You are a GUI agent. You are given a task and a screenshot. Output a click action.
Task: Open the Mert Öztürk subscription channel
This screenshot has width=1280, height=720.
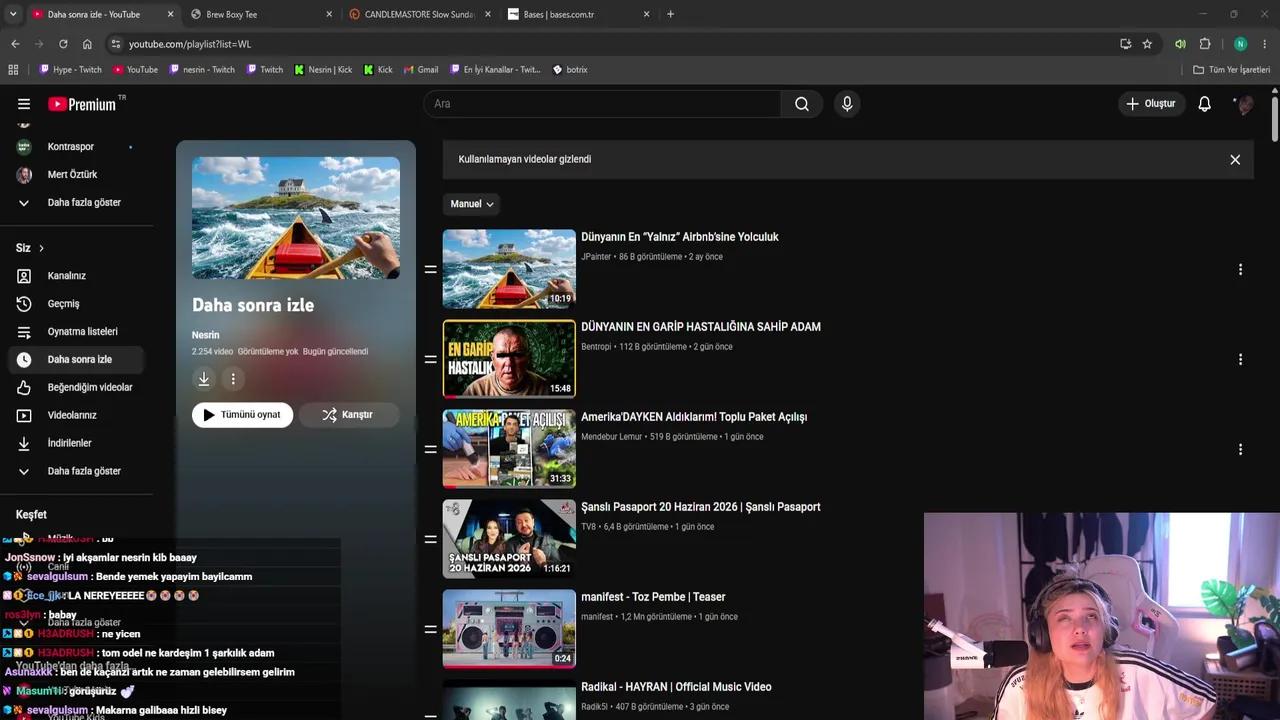(75, 175)
